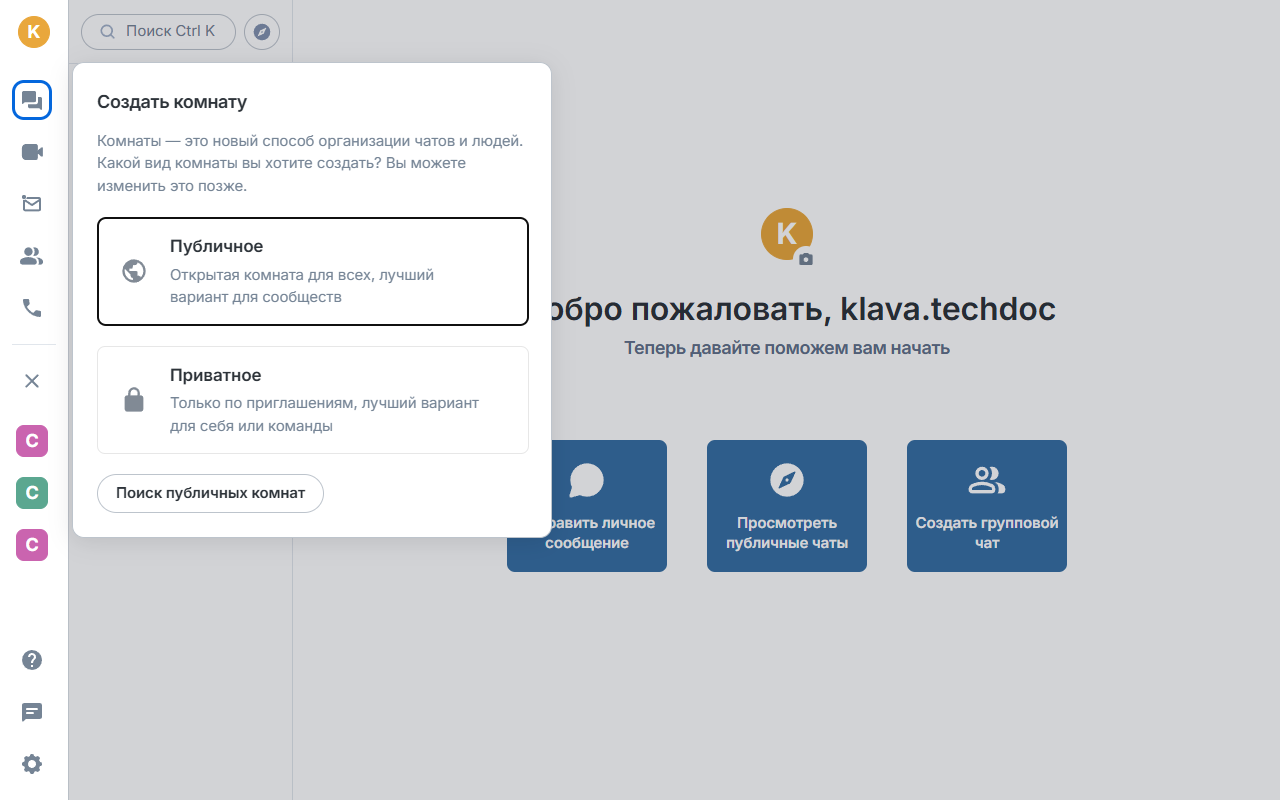The height and width of the screenshot is (800, 1280).
Task: Click the compass explore icon by search
Action: [x=262, y=32]
